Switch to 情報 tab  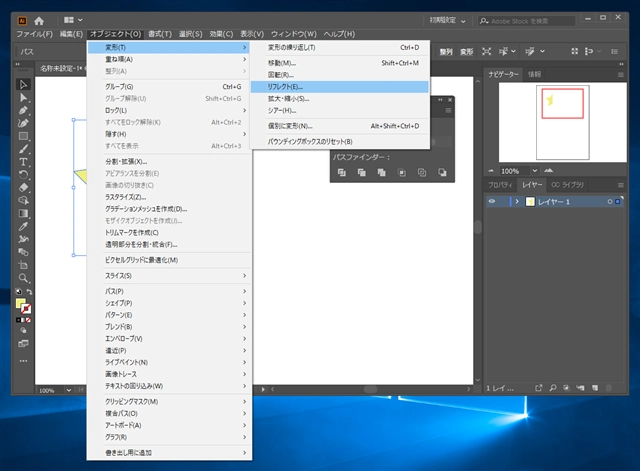[x=534, y=74]
